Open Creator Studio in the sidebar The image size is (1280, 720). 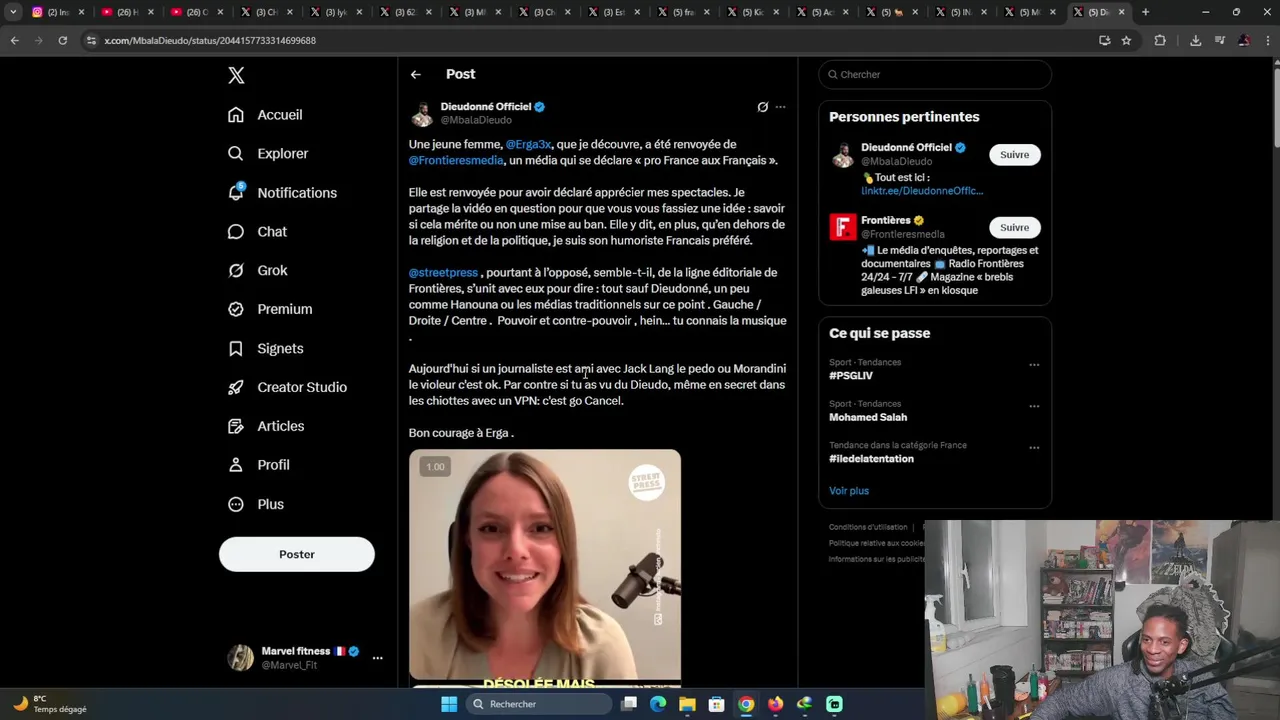pos(287,387)
